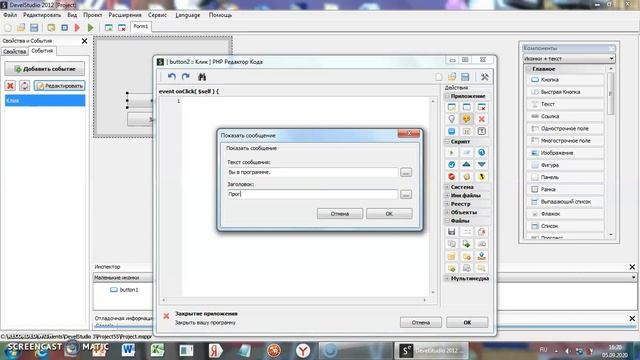640x360 pixels.
Task: Pick Выпадающий список component
Action: click(x=565, y=201)
